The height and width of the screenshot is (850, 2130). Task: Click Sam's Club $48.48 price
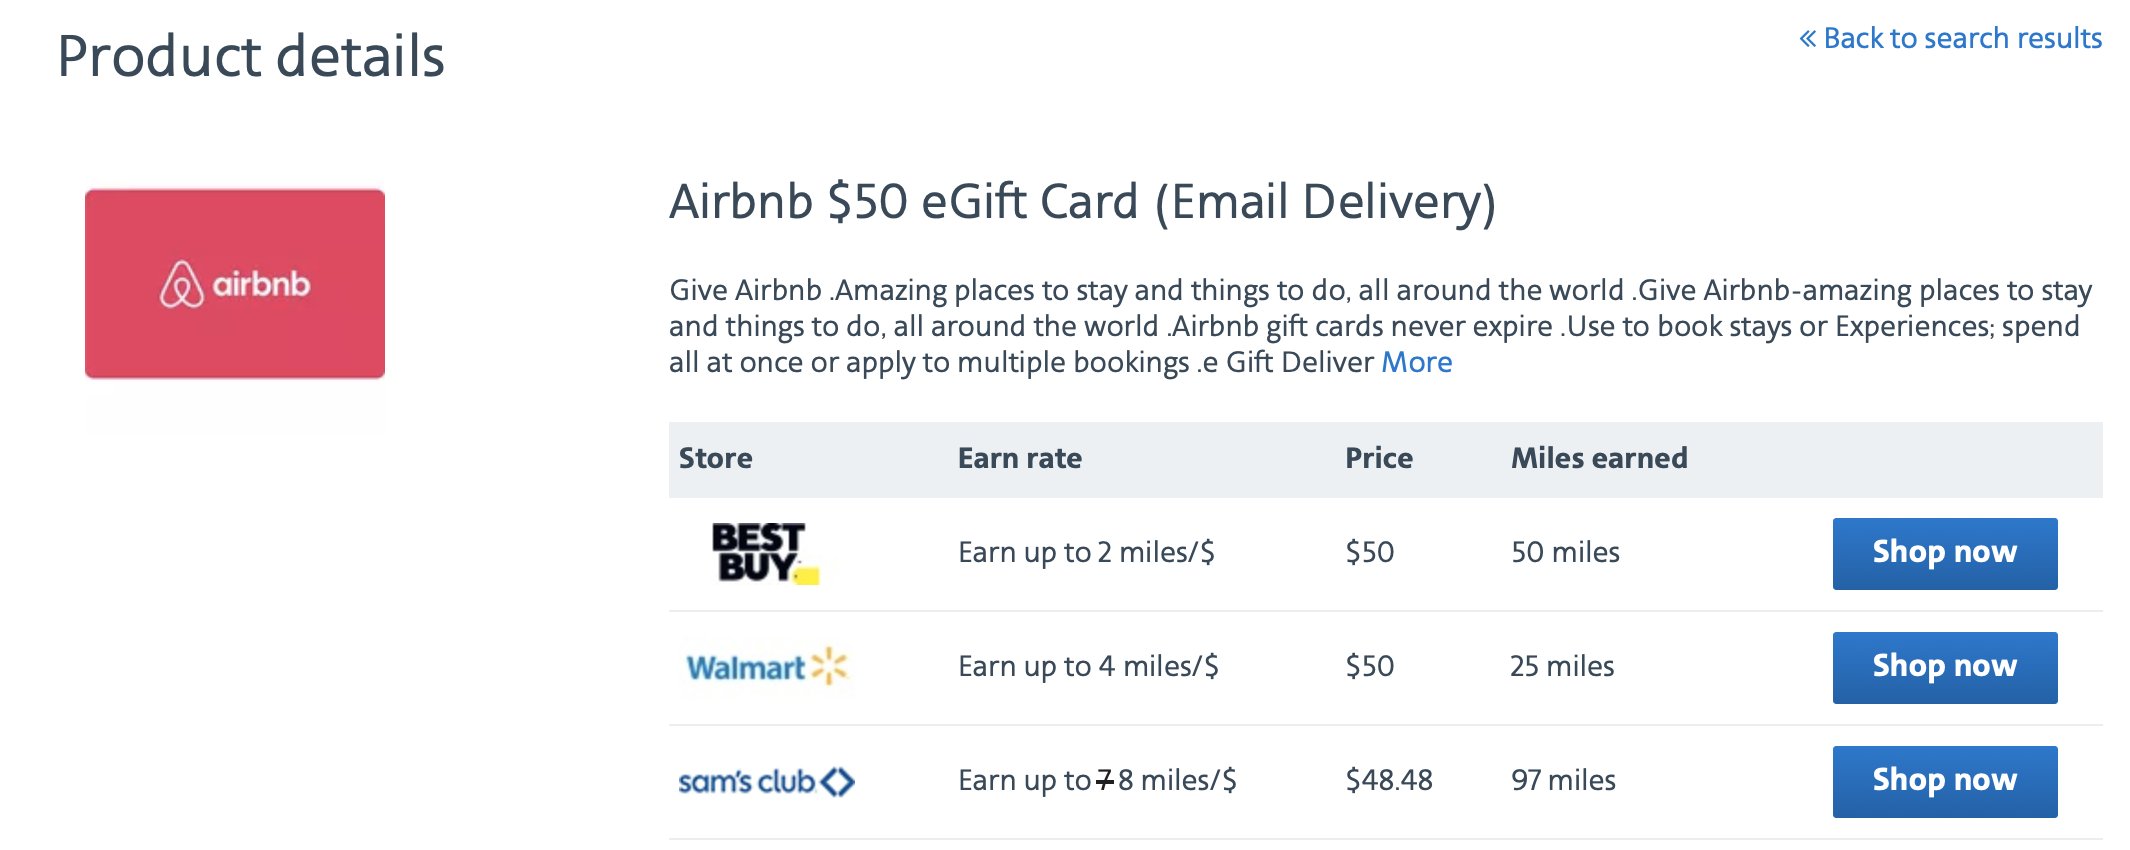point(1389,780)
